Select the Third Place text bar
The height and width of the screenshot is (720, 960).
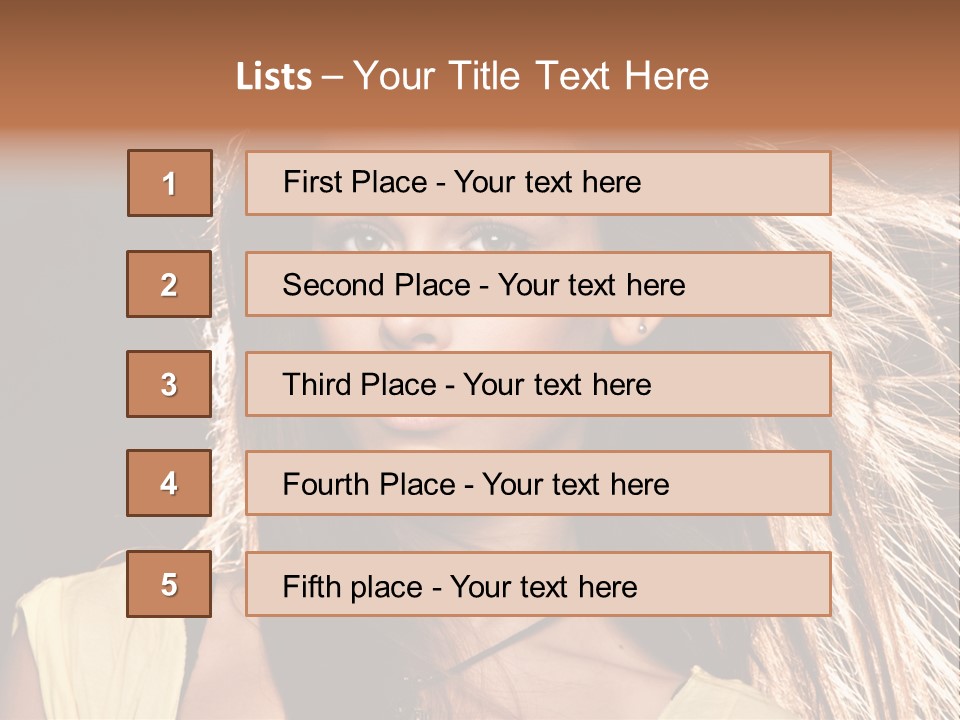click(538, 384)
